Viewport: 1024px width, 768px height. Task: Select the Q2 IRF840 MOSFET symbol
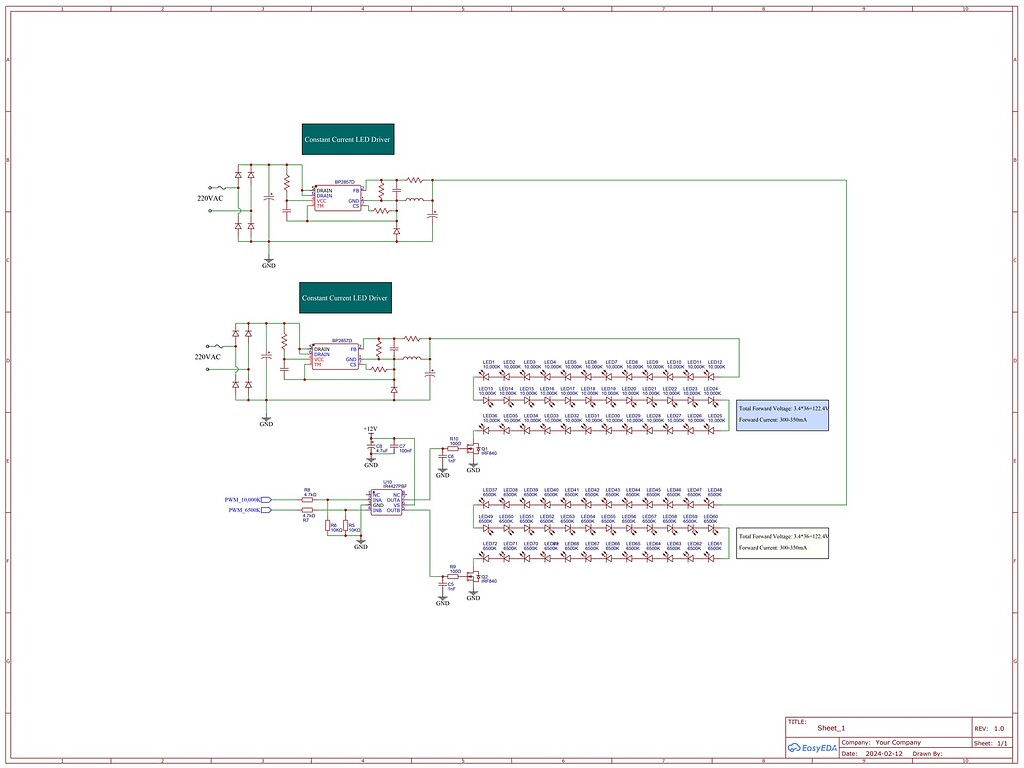pyautogui.click(x=472, y=576)
